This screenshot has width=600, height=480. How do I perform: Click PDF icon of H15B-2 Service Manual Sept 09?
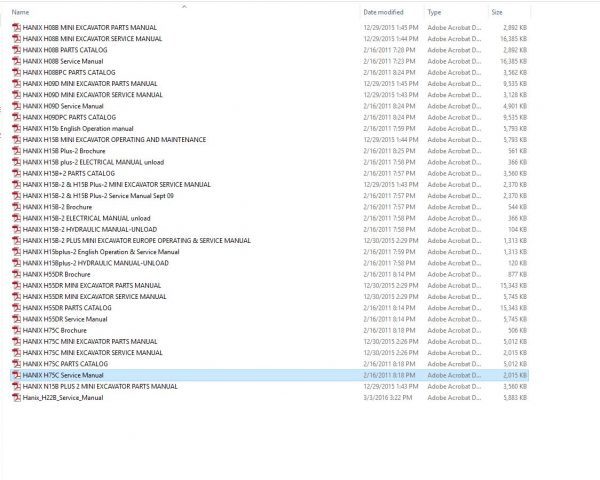coord(16,196)
